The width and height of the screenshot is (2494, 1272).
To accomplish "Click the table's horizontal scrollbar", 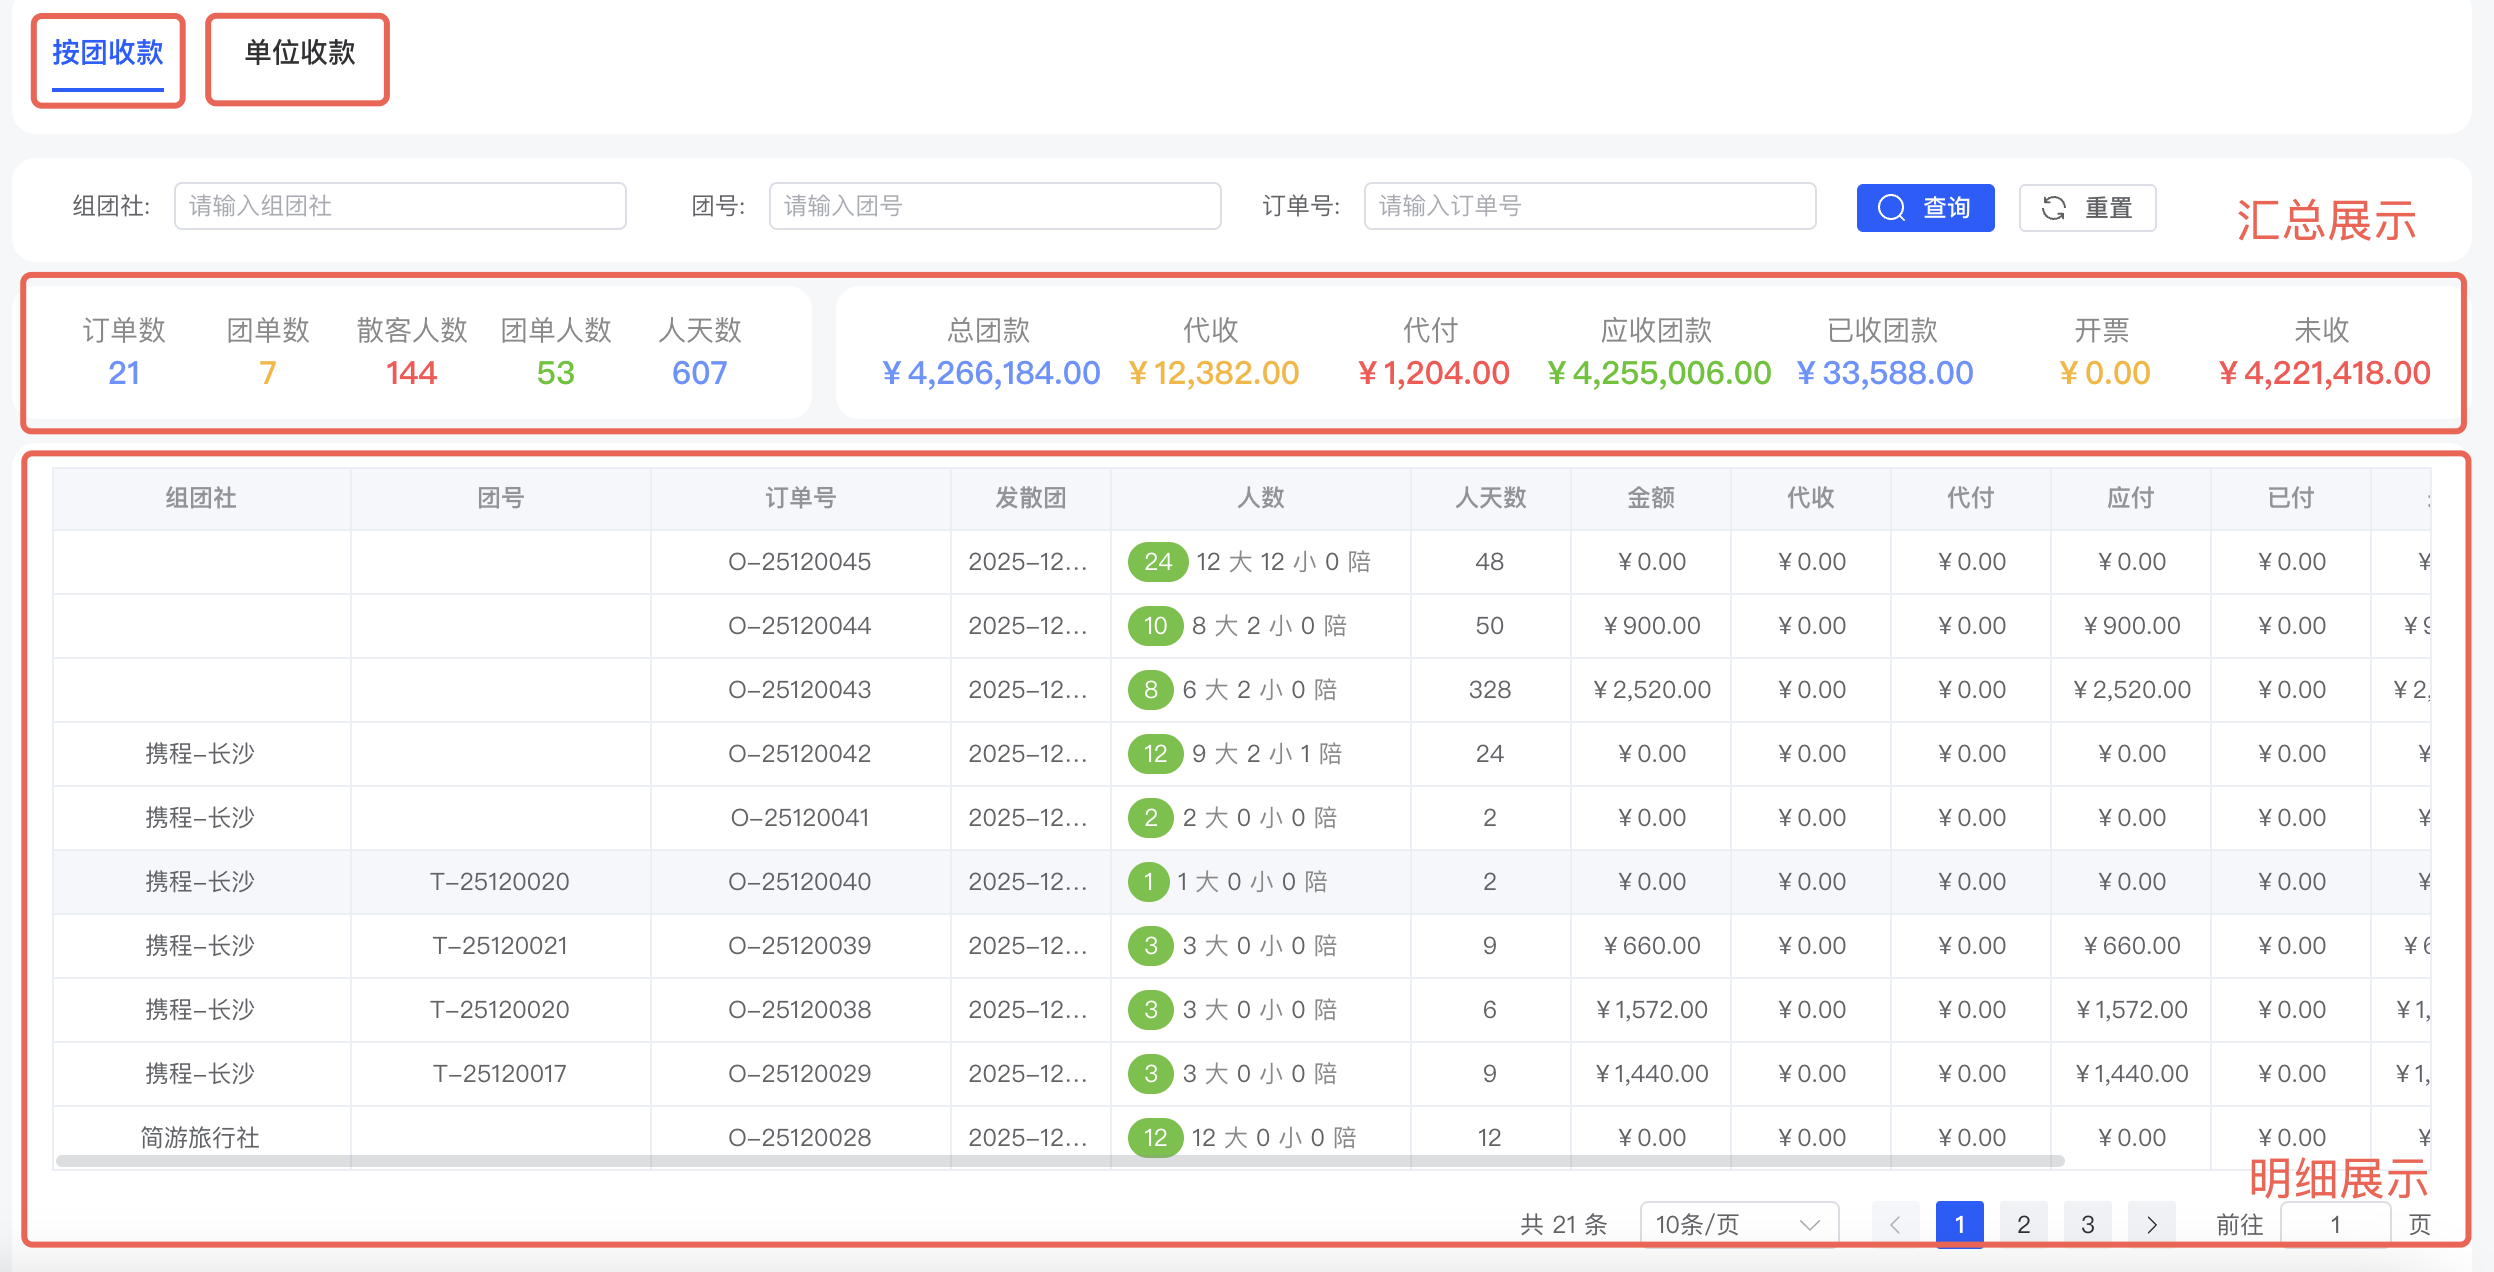I will [1060, 1161].
